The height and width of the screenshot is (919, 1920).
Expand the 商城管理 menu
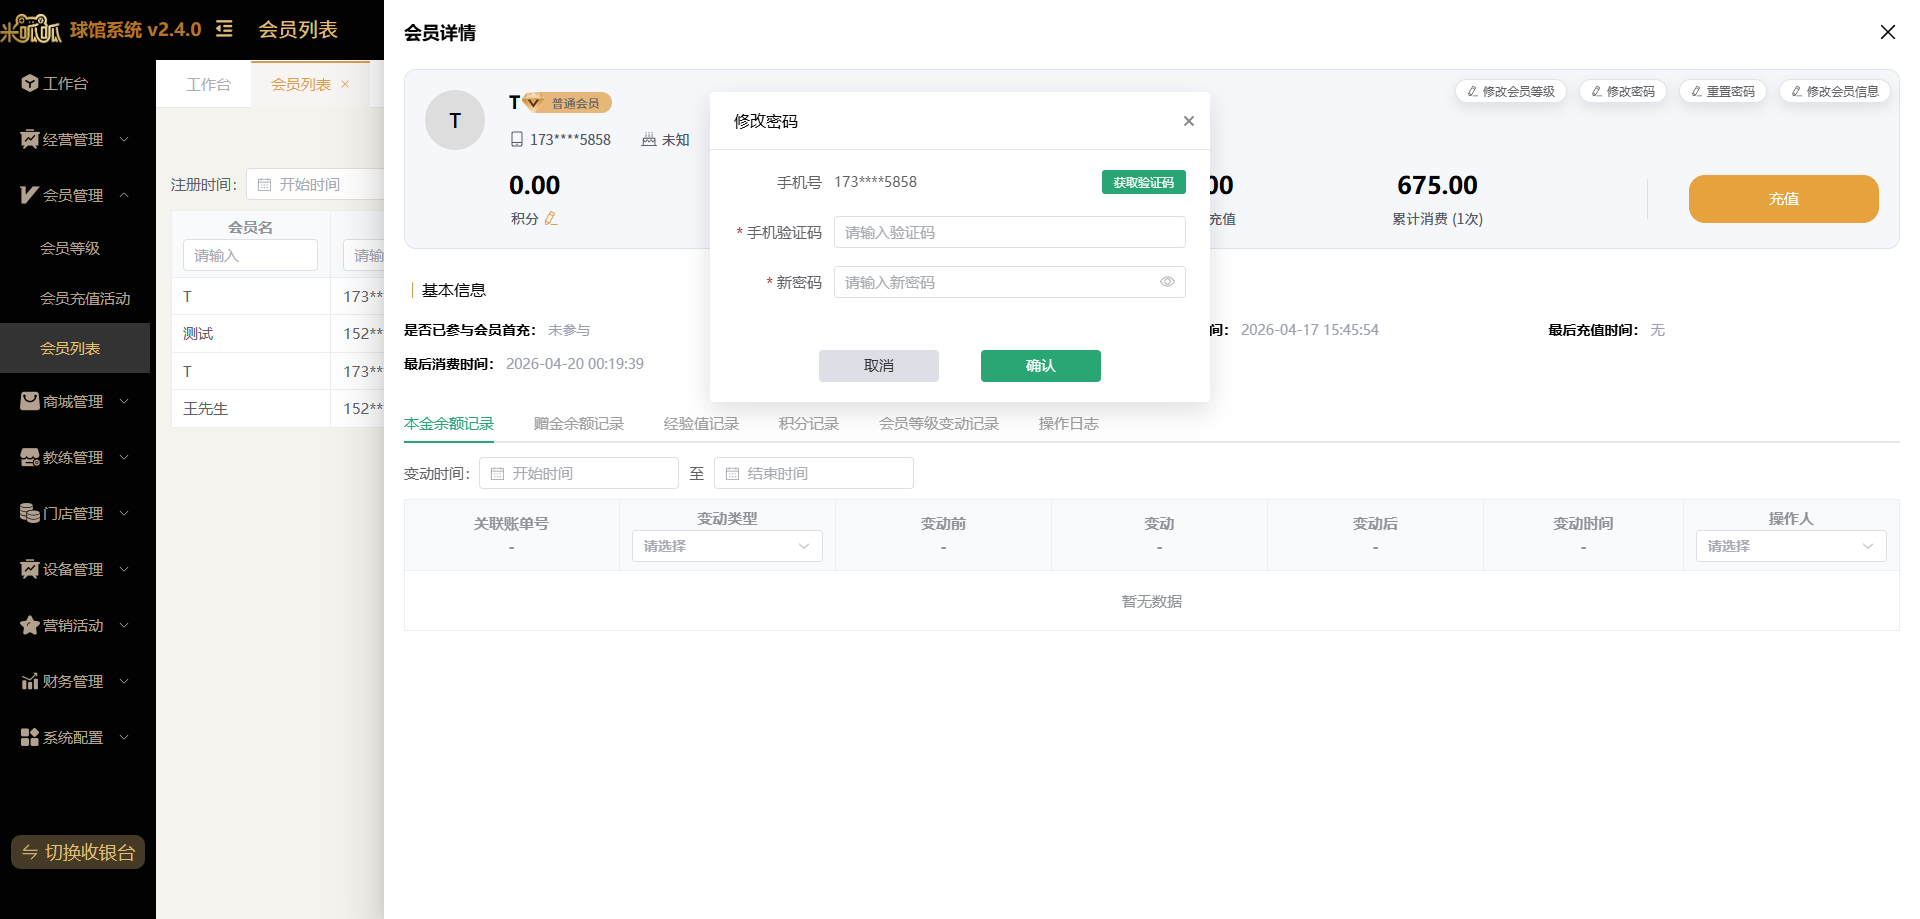pos(75,401)
